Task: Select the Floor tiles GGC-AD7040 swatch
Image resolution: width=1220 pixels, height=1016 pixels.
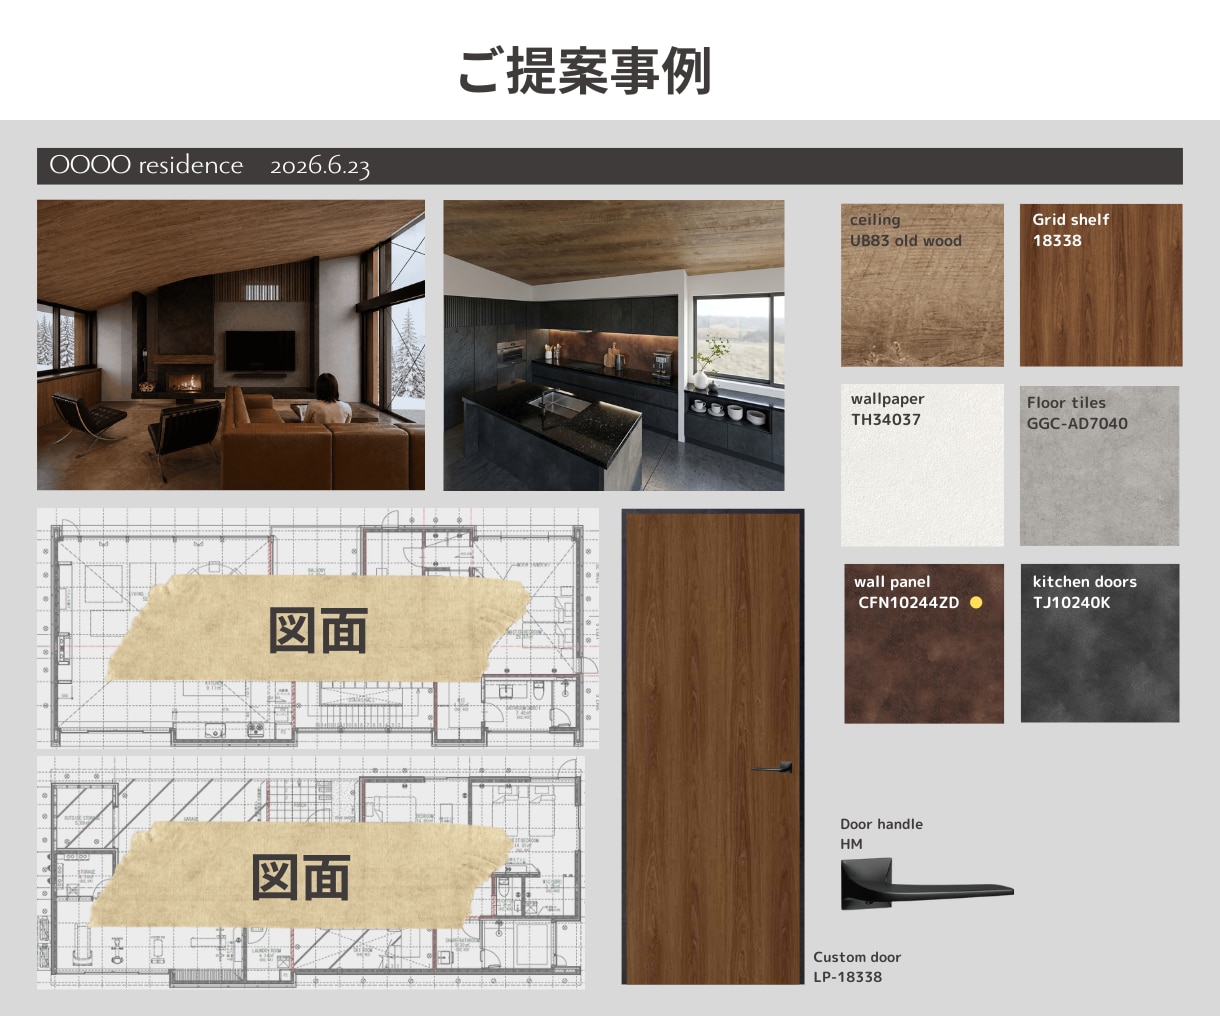Action: click(1100, 465)
